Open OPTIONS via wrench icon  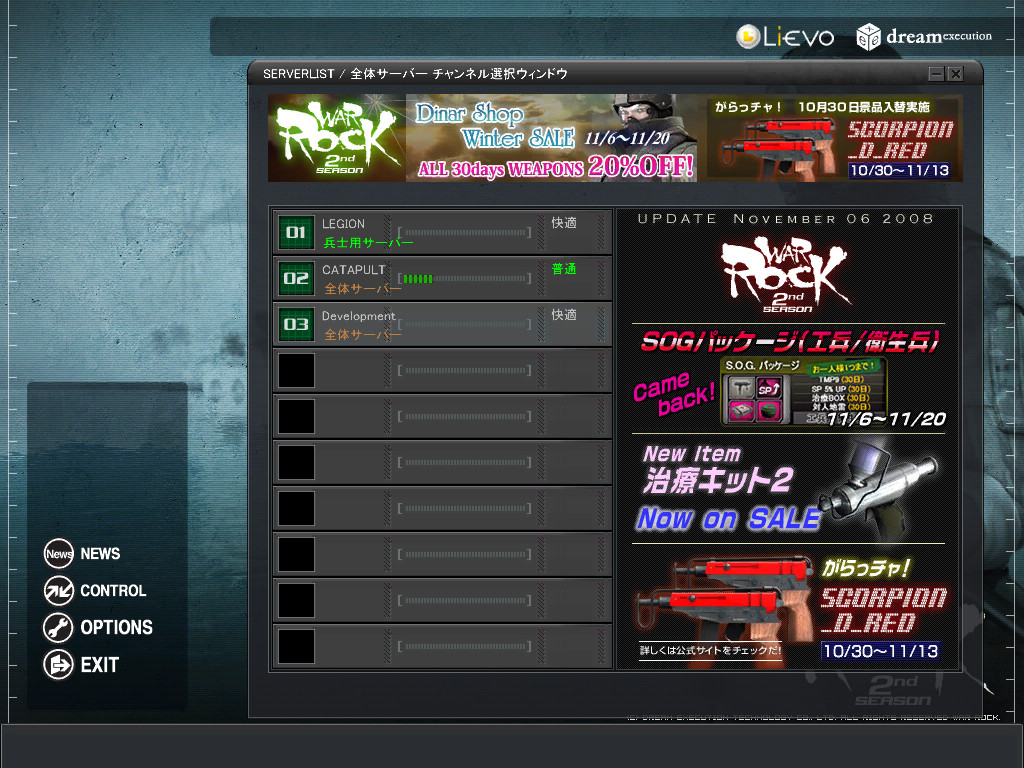[x=59, y=628]
